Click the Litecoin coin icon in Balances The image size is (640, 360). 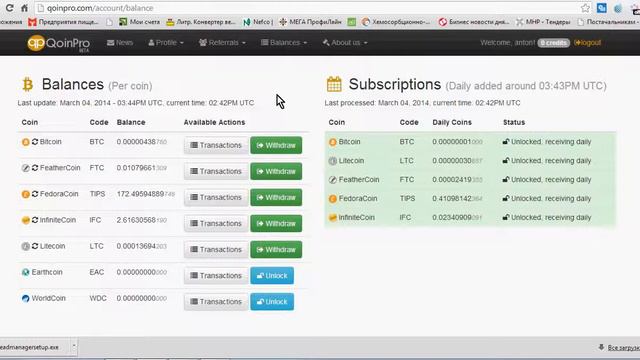[26, 247]
